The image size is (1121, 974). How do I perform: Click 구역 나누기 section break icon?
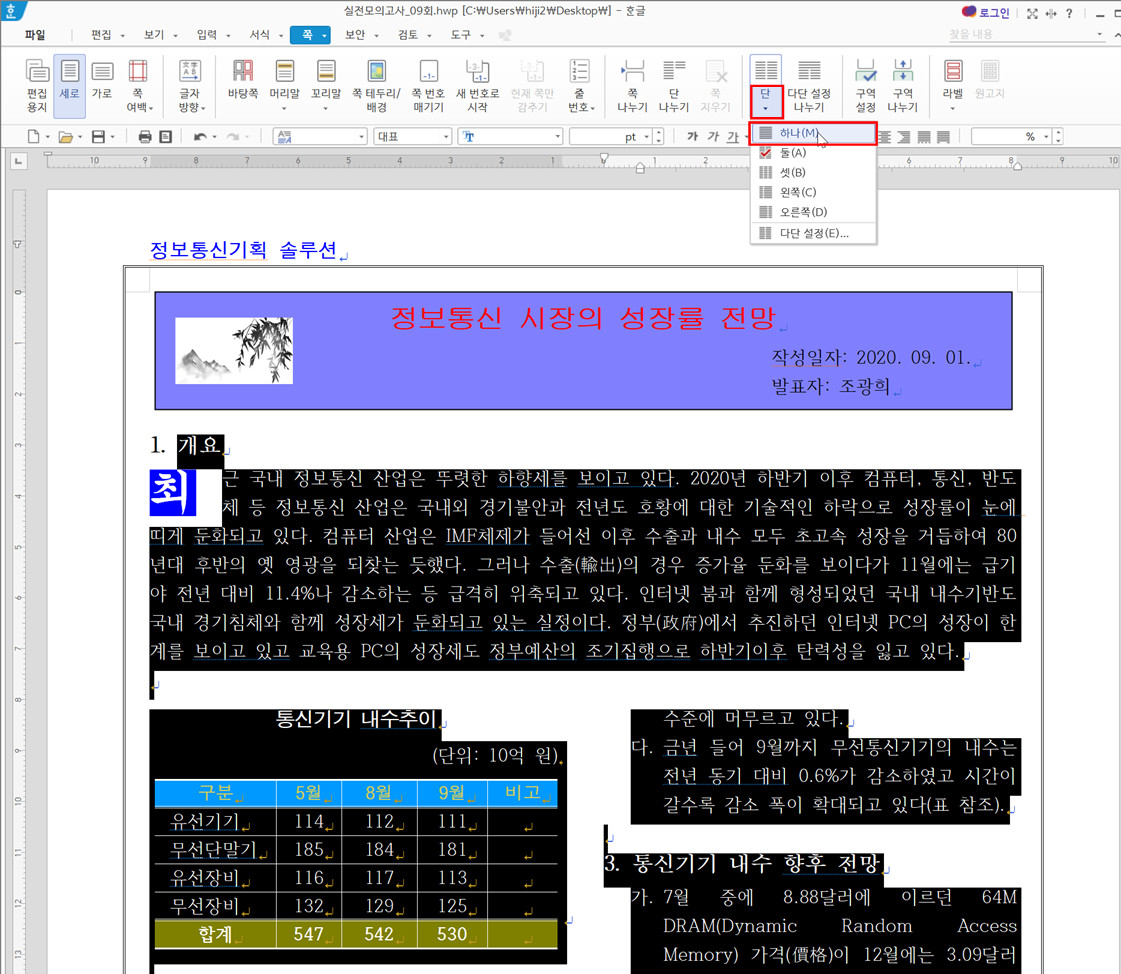coord(903,86)
